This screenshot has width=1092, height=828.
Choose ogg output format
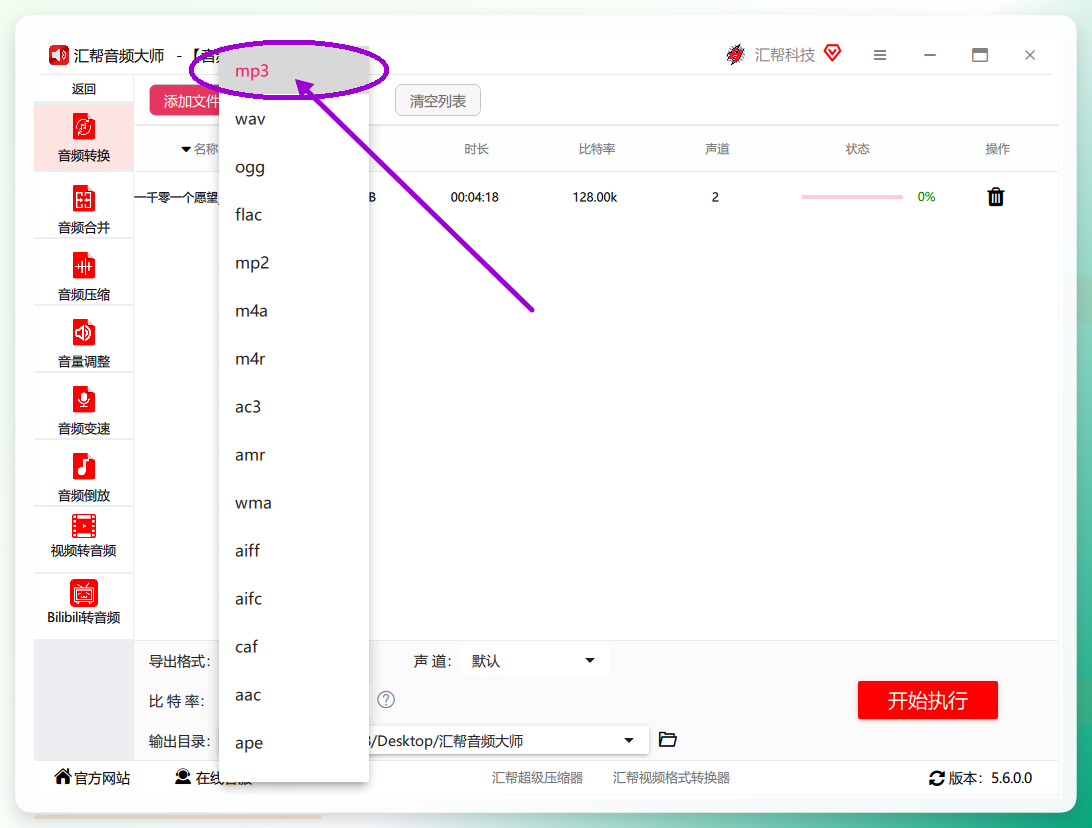[x=294, y=167]
